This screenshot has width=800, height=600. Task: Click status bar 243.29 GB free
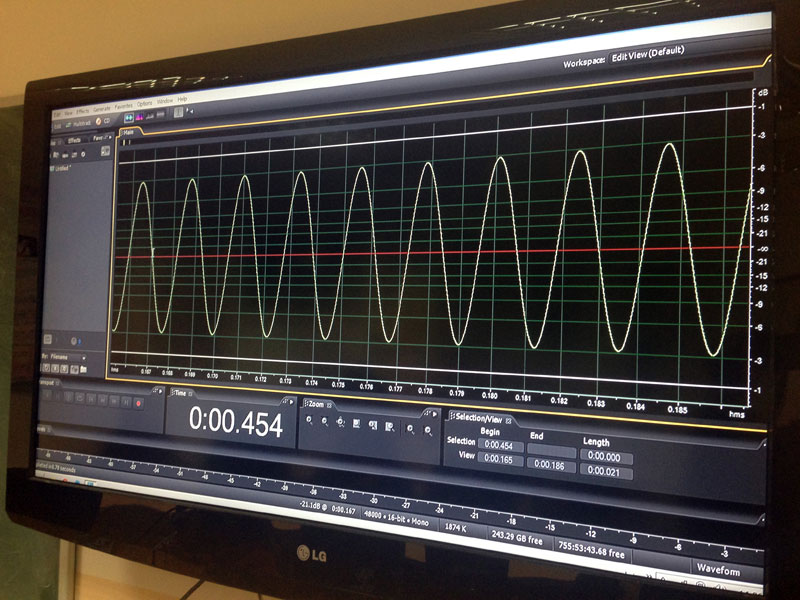(517, 536)
